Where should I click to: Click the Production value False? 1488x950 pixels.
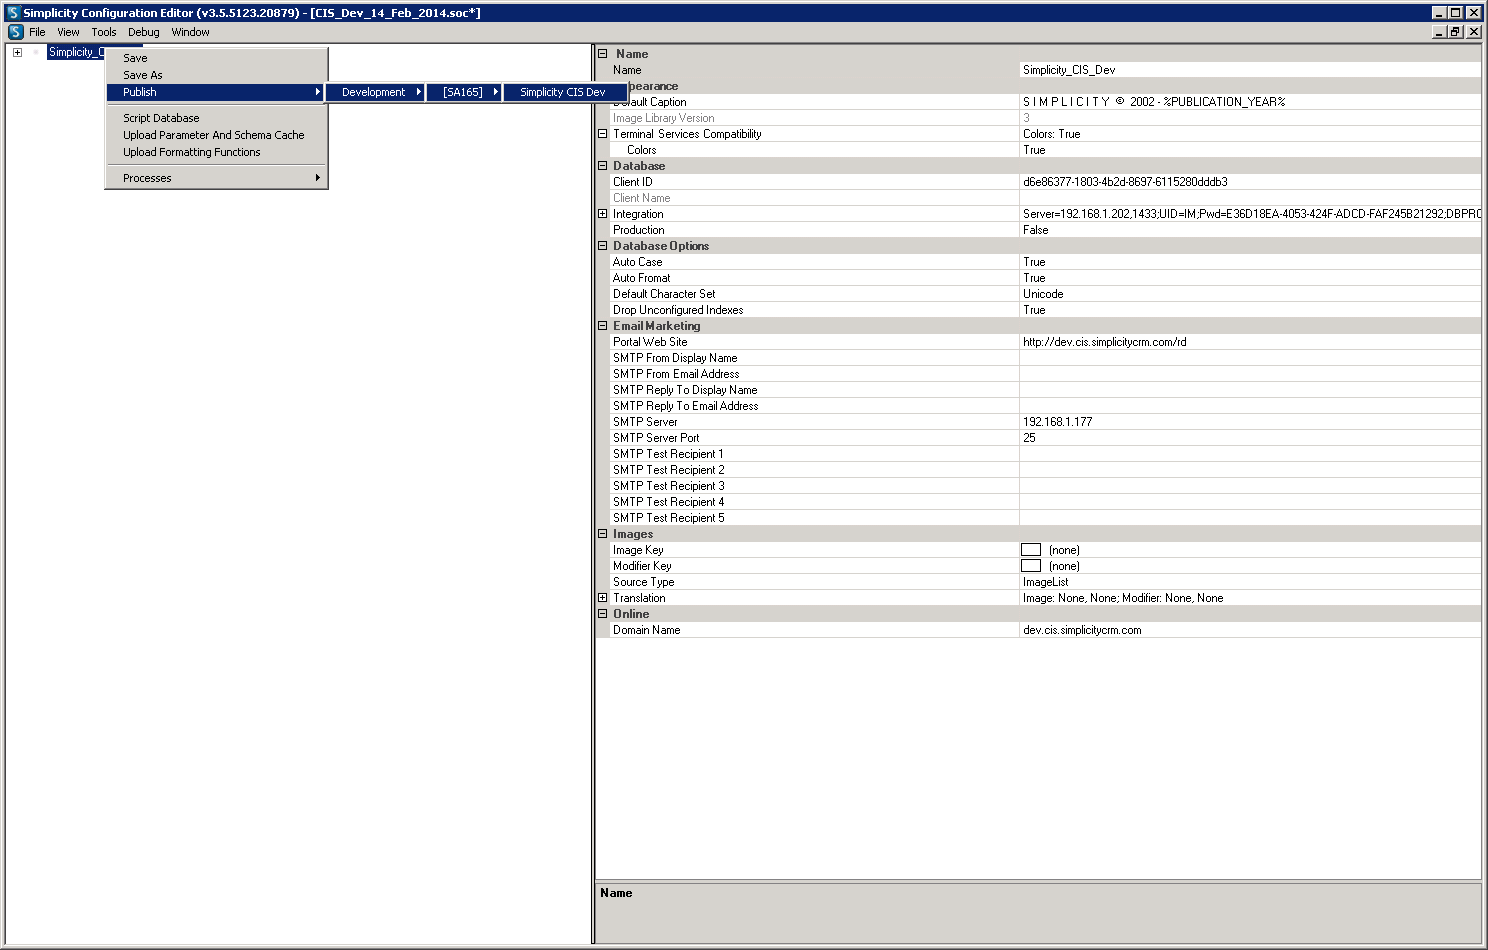[x=1250, y=230]
